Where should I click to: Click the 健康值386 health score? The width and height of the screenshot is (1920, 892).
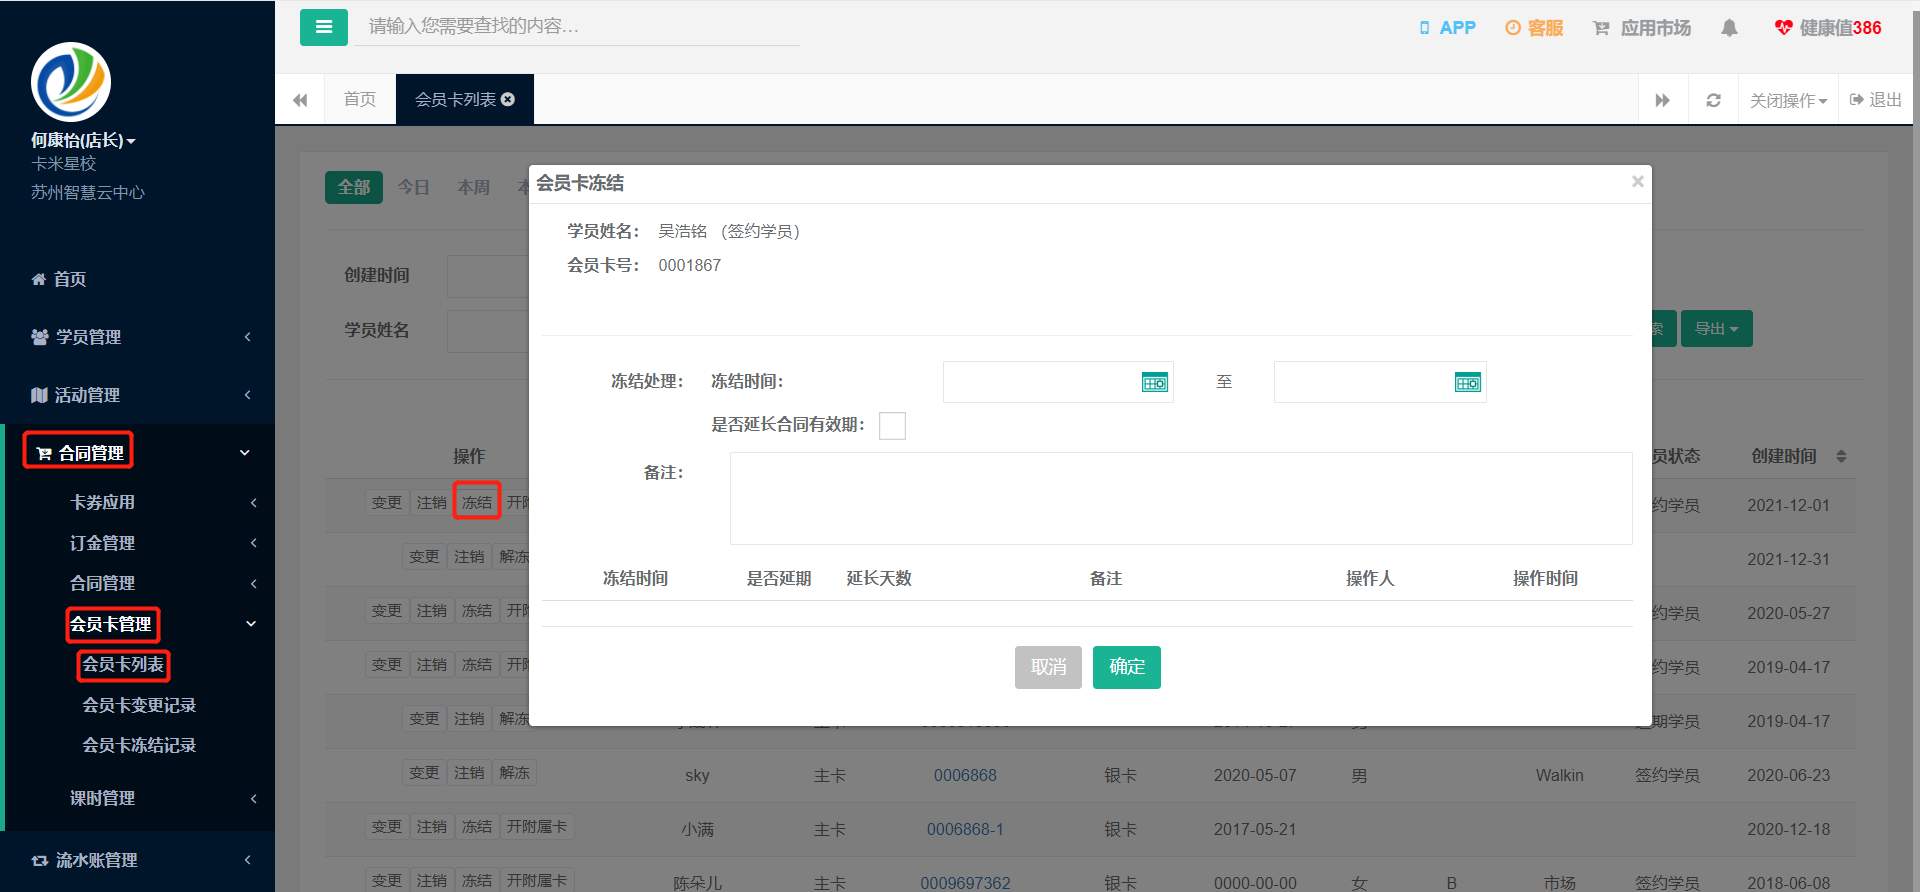pos(1828,28)
